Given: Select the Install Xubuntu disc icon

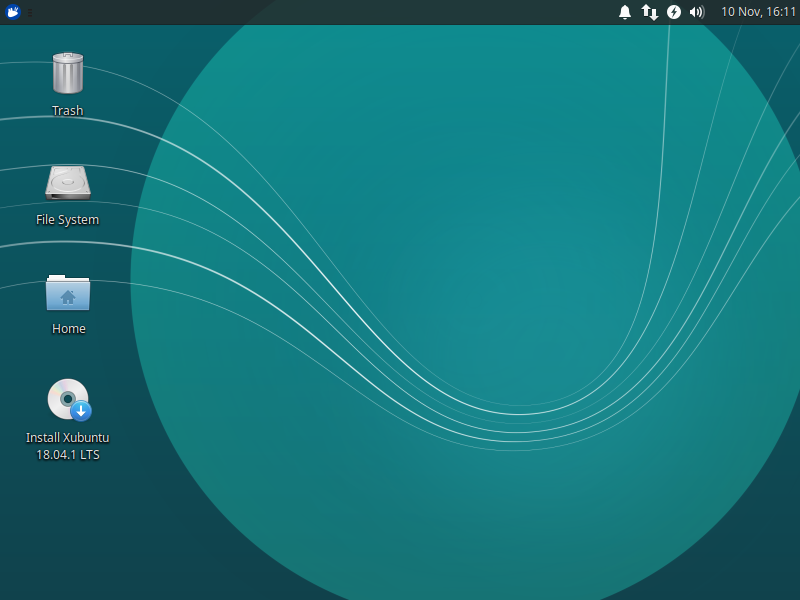Looking at the screenshot, I should [67, 399].
